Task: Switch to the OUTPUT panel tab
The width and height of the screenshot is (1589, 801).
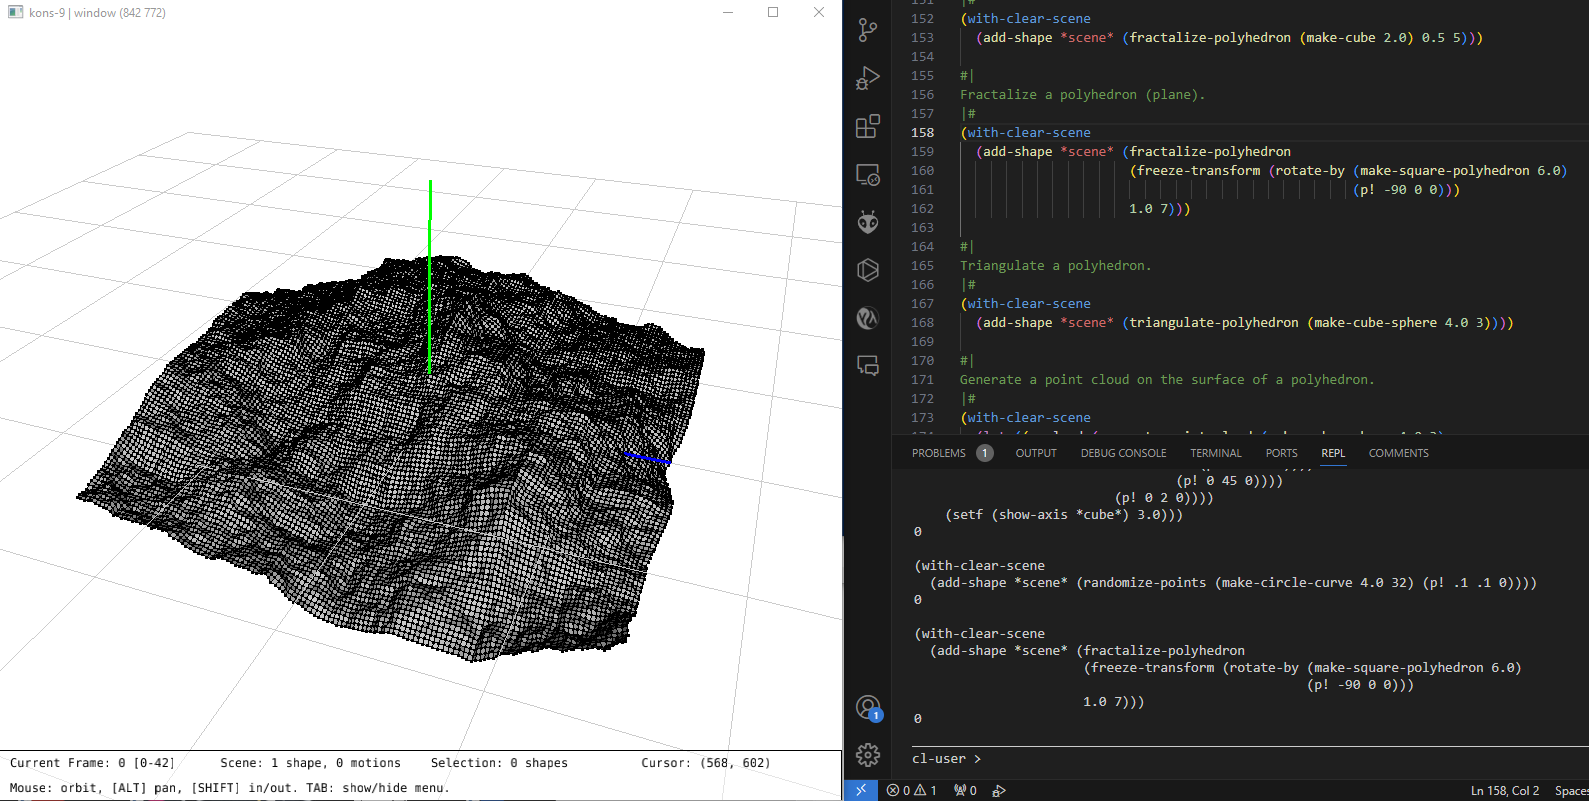Action: coord(1036,453)
